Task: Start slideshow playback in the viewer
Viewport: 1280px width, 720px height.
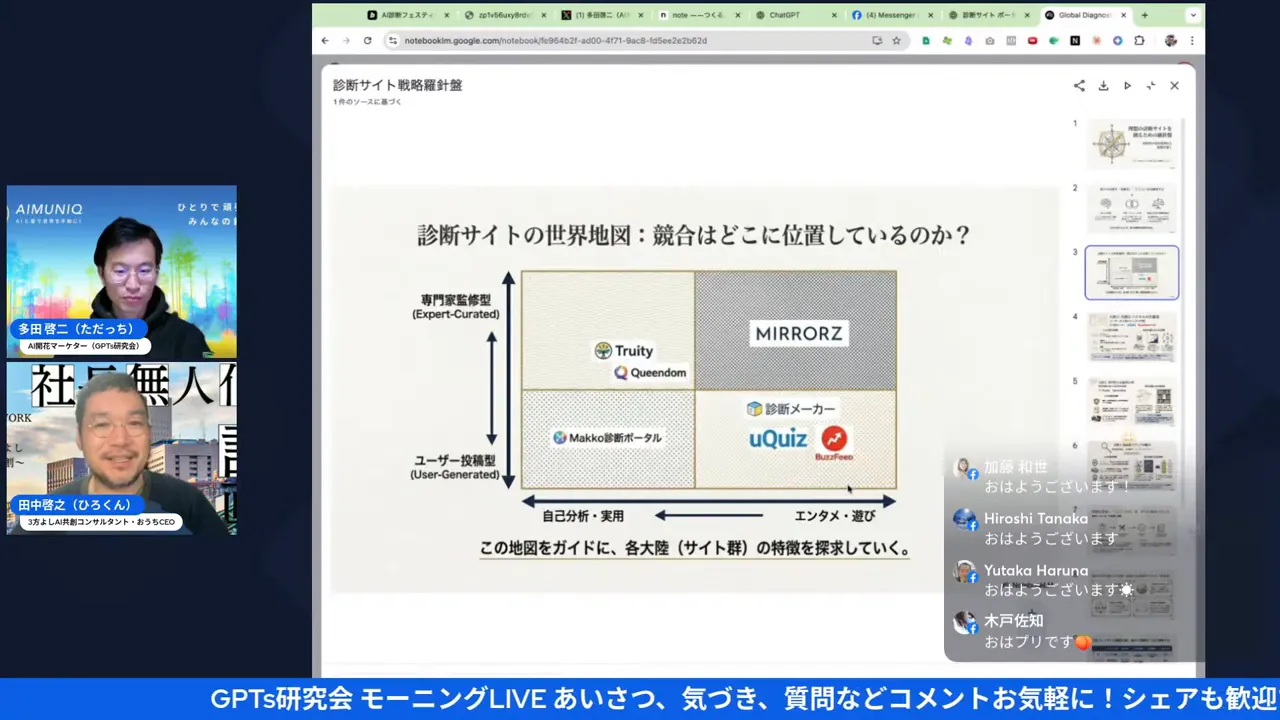Action: (x=1127, y=86)
